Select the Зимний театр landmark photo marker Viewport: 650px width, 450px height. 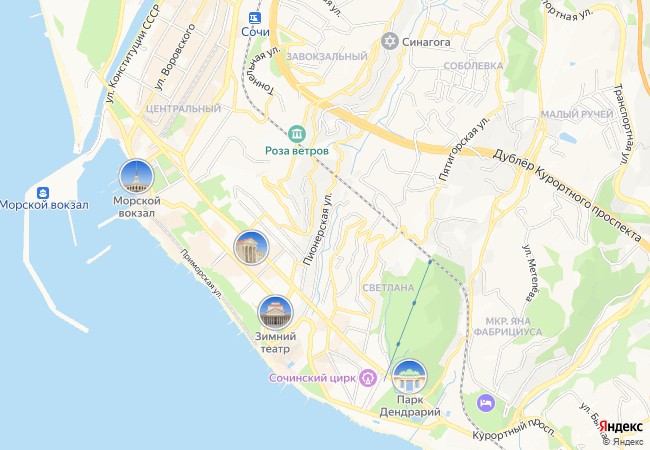[x=276, y=312]
